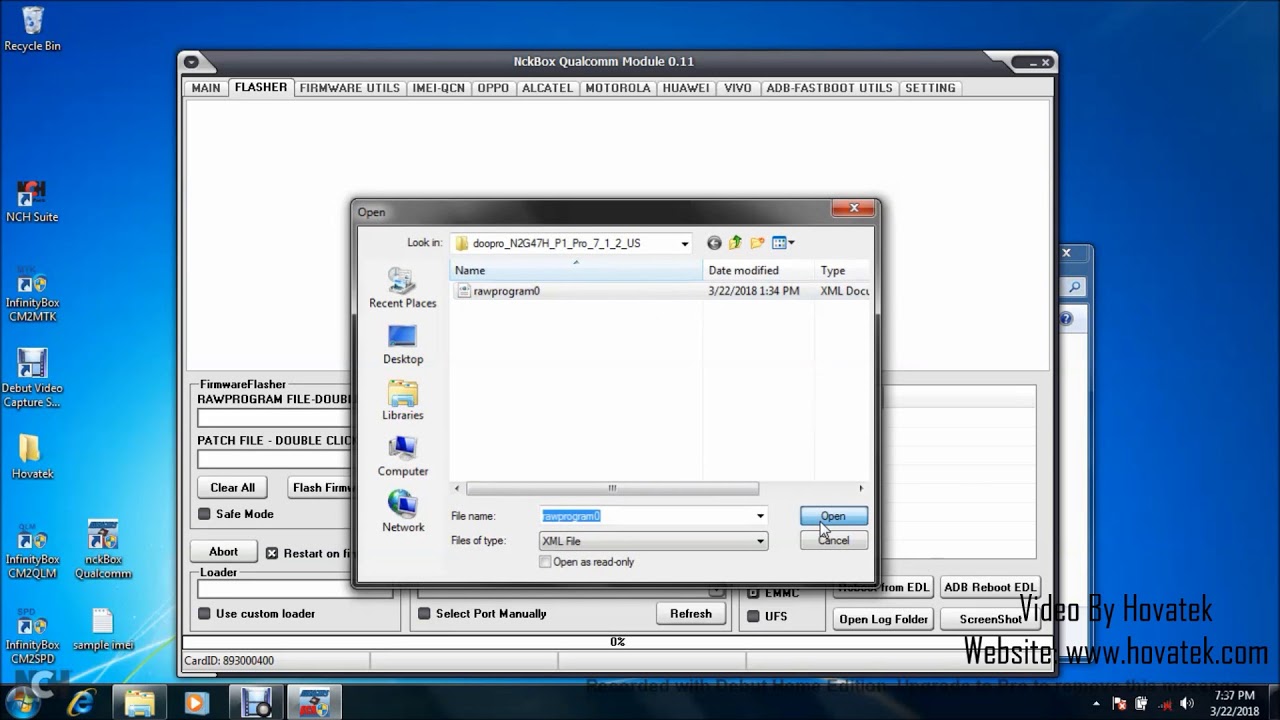Select the UFS storage option
1280x720 pixels.
753,617
